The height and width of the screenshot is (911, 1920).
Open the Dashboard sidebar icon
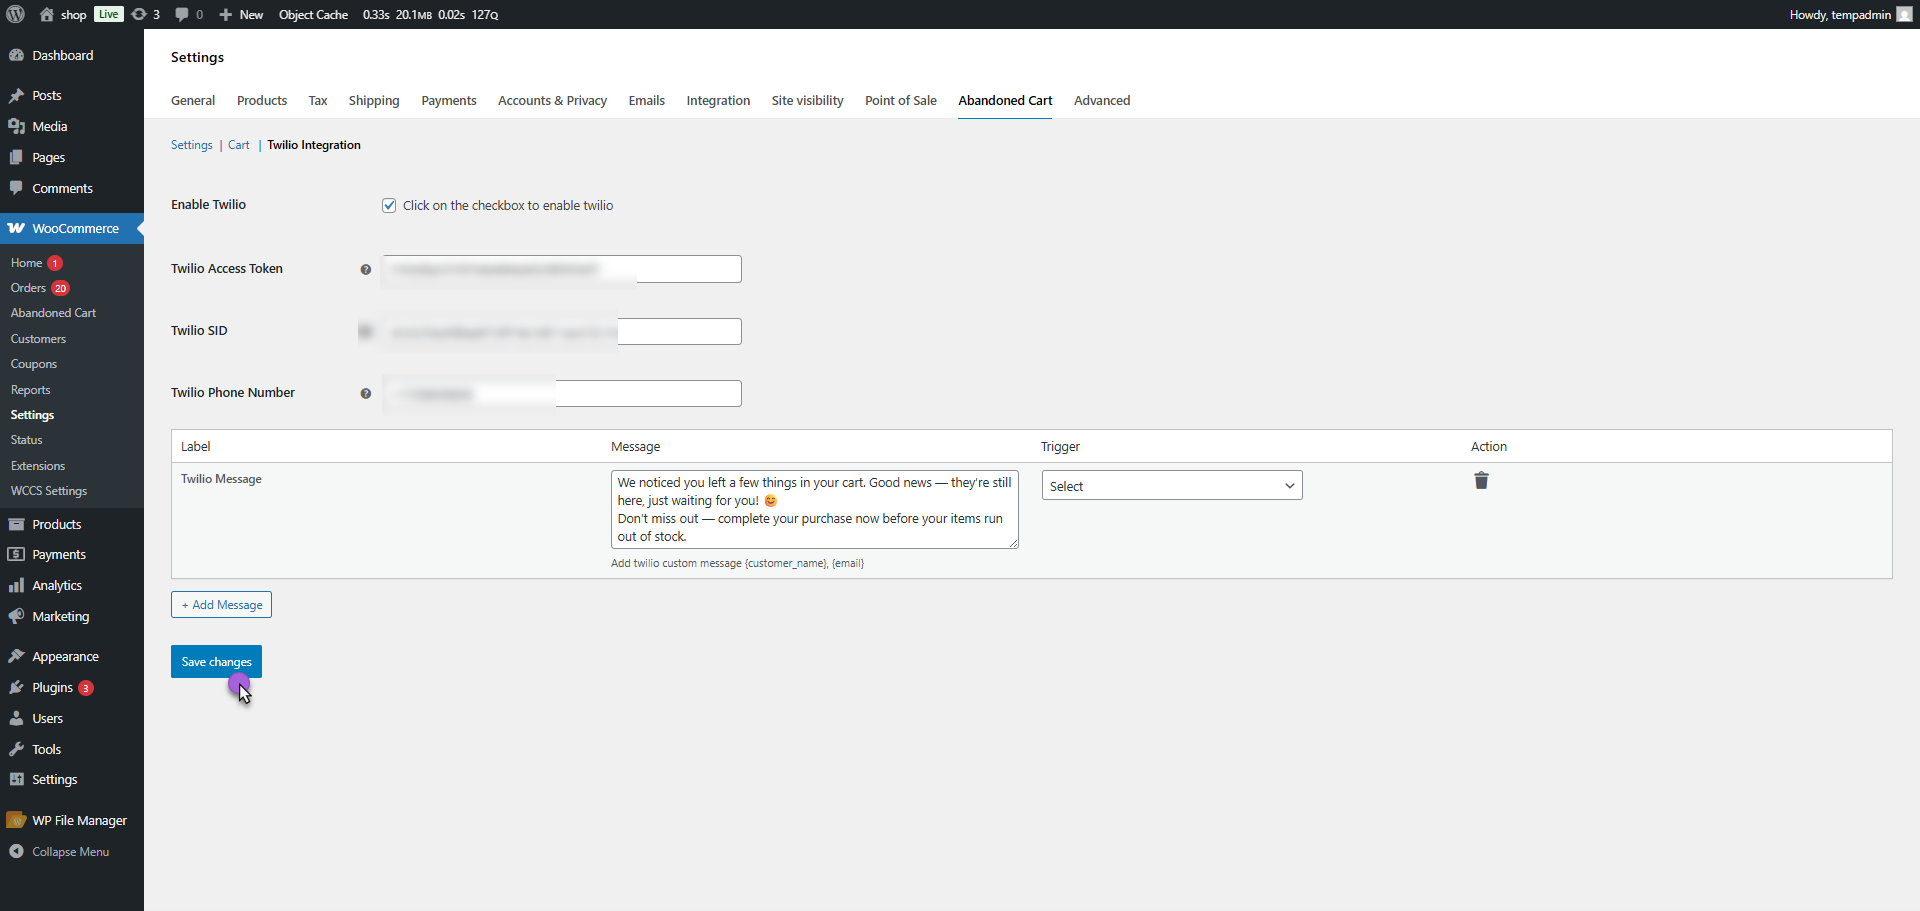16,55
